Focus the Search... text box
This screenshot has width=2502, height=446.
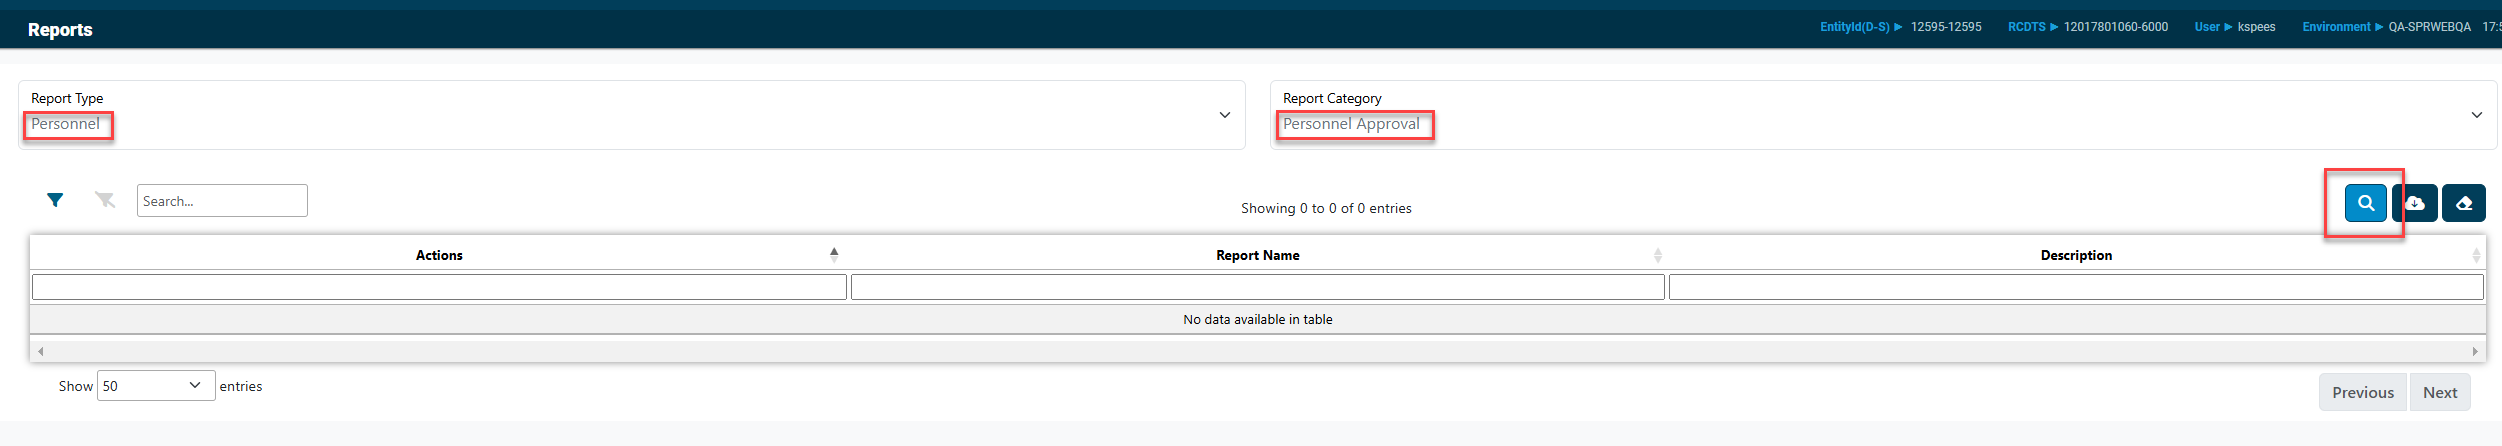click(x=222, y=200)
